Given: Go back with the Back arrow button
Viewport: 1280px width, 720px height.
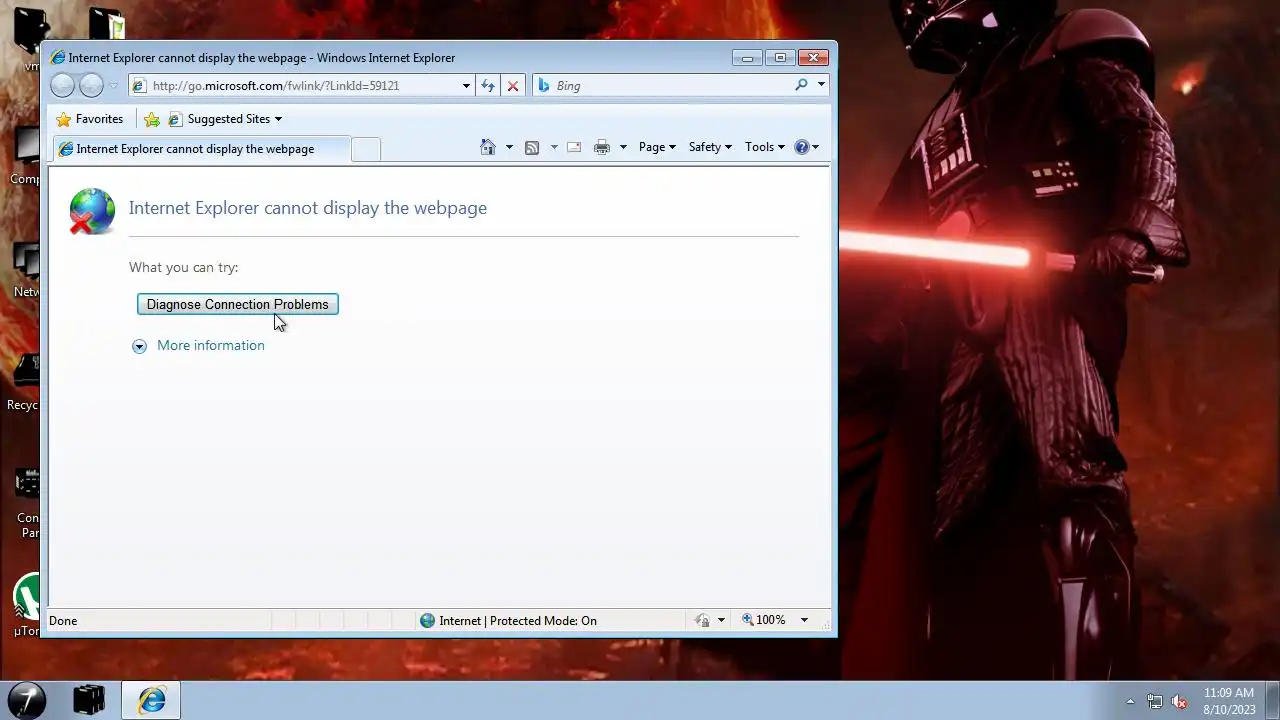Looking at the screenshot, I should pyautogui.click(x=62, y=86).
